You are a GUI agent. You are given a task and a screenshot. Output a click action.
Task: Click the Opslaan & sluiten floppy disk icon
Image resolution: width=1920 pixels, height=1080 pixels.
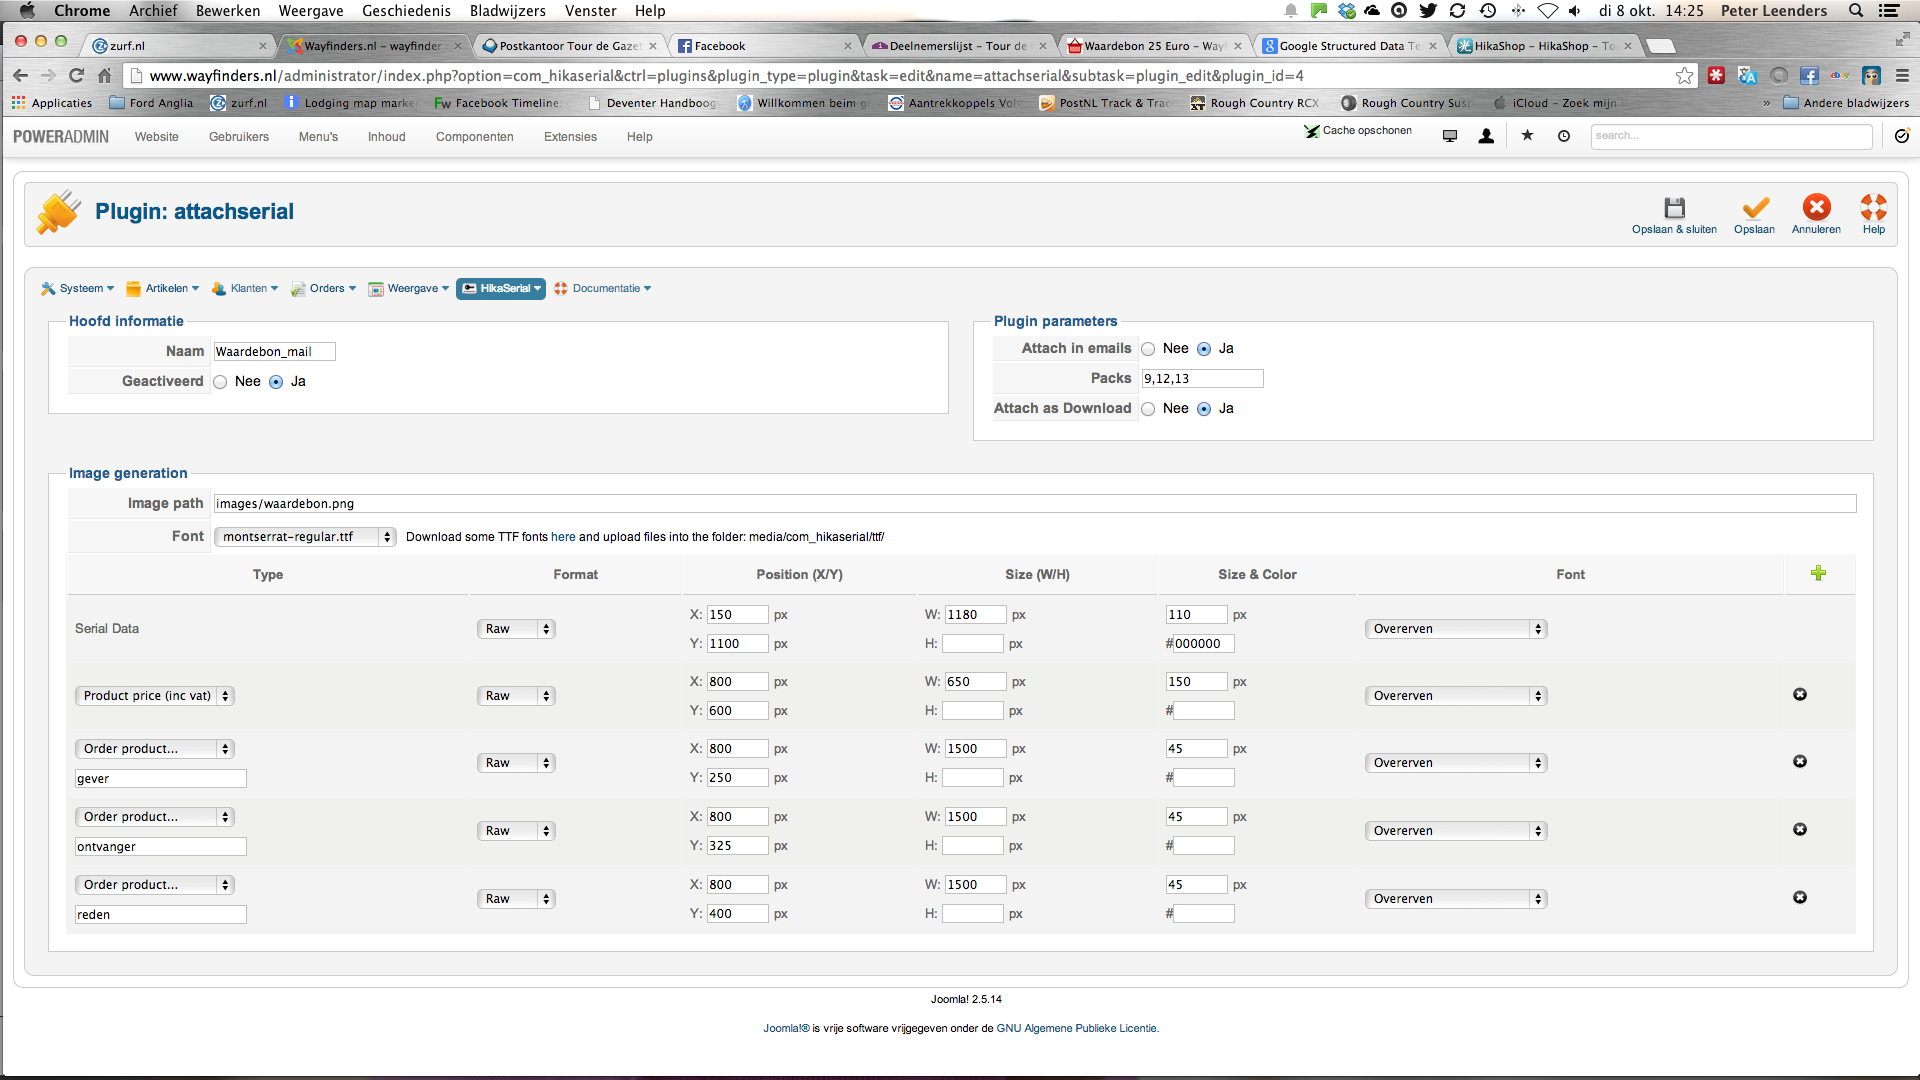pyautogui.click(x=1674, y=208)
